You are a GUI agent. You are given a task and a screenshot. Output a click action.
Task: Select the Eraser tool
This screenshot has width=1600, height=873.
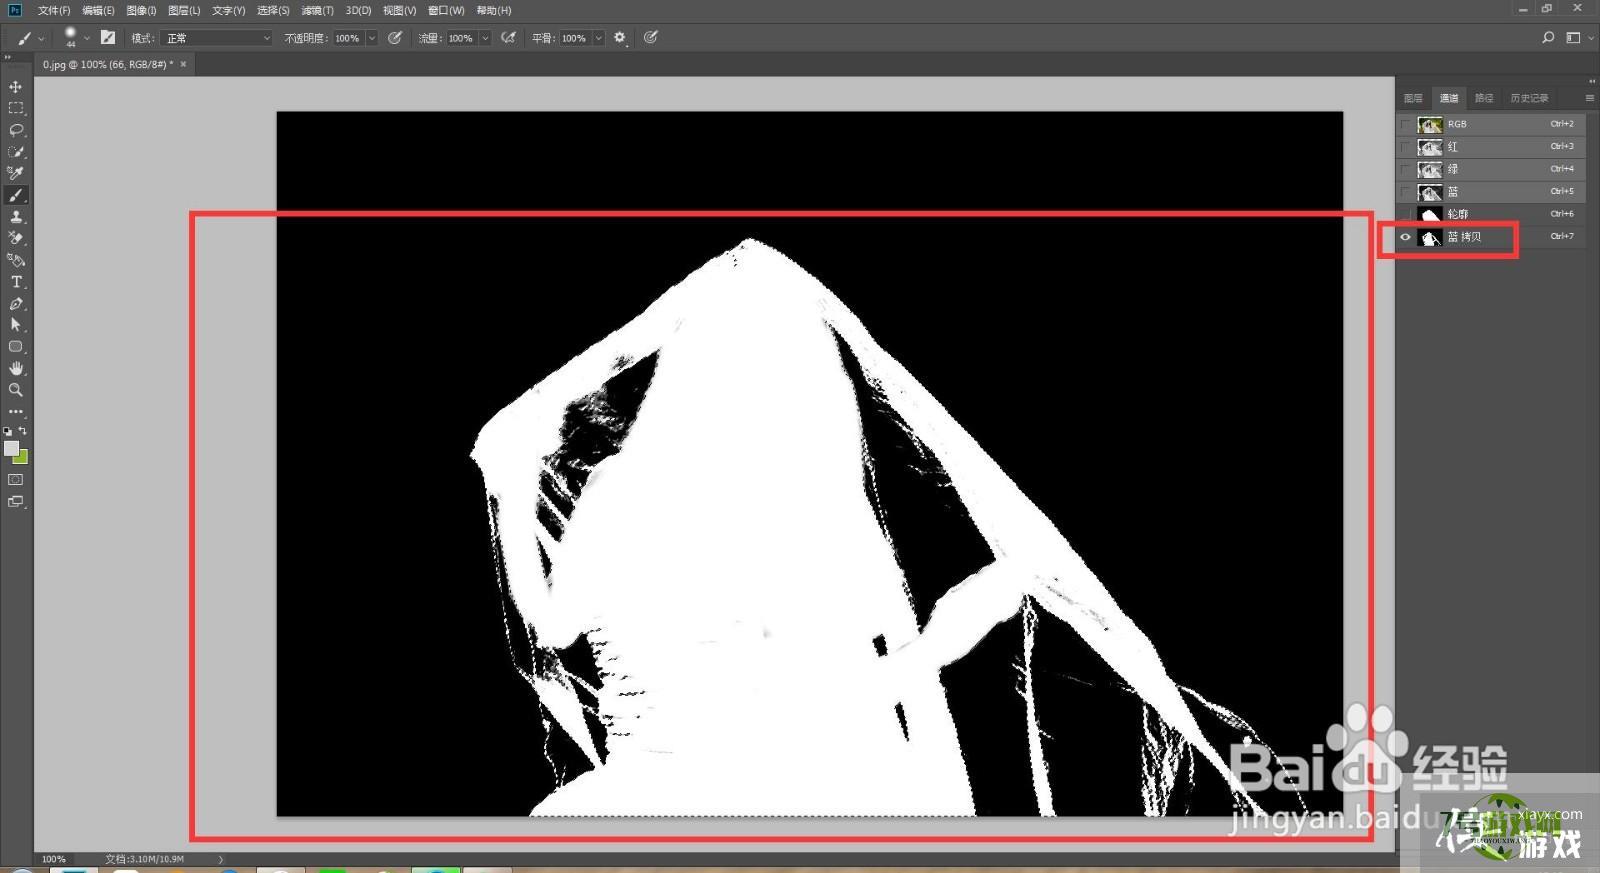point(15,238)
